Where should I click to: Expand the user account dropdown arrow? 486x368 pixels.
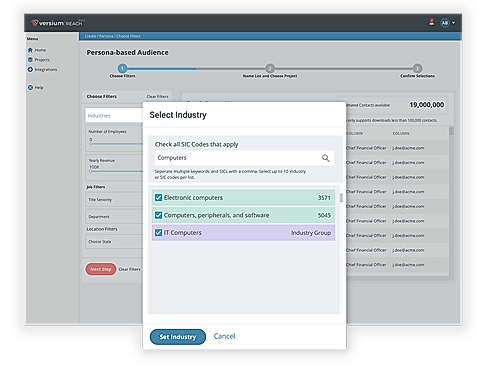pyautogui.click(x=453, y=23)
